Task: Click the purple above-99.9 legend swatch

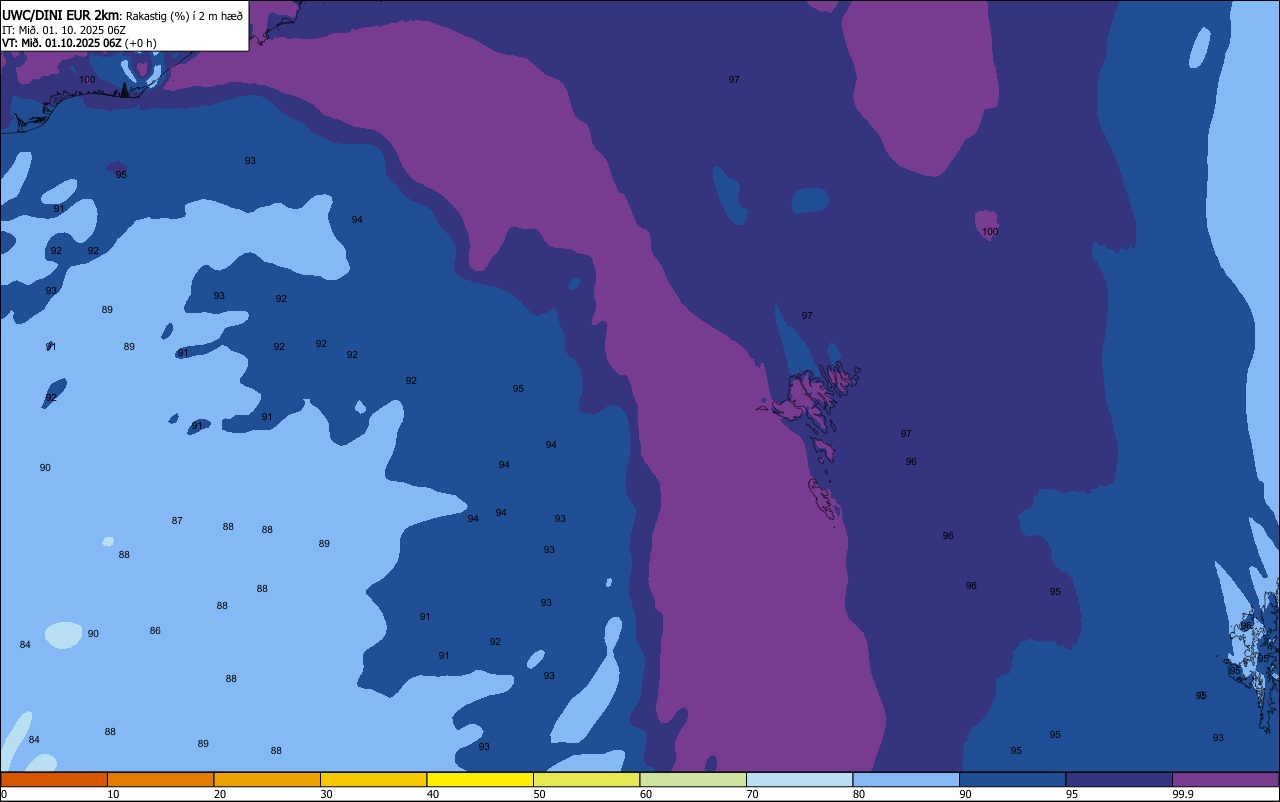Action: click(x=1225, y=779)
